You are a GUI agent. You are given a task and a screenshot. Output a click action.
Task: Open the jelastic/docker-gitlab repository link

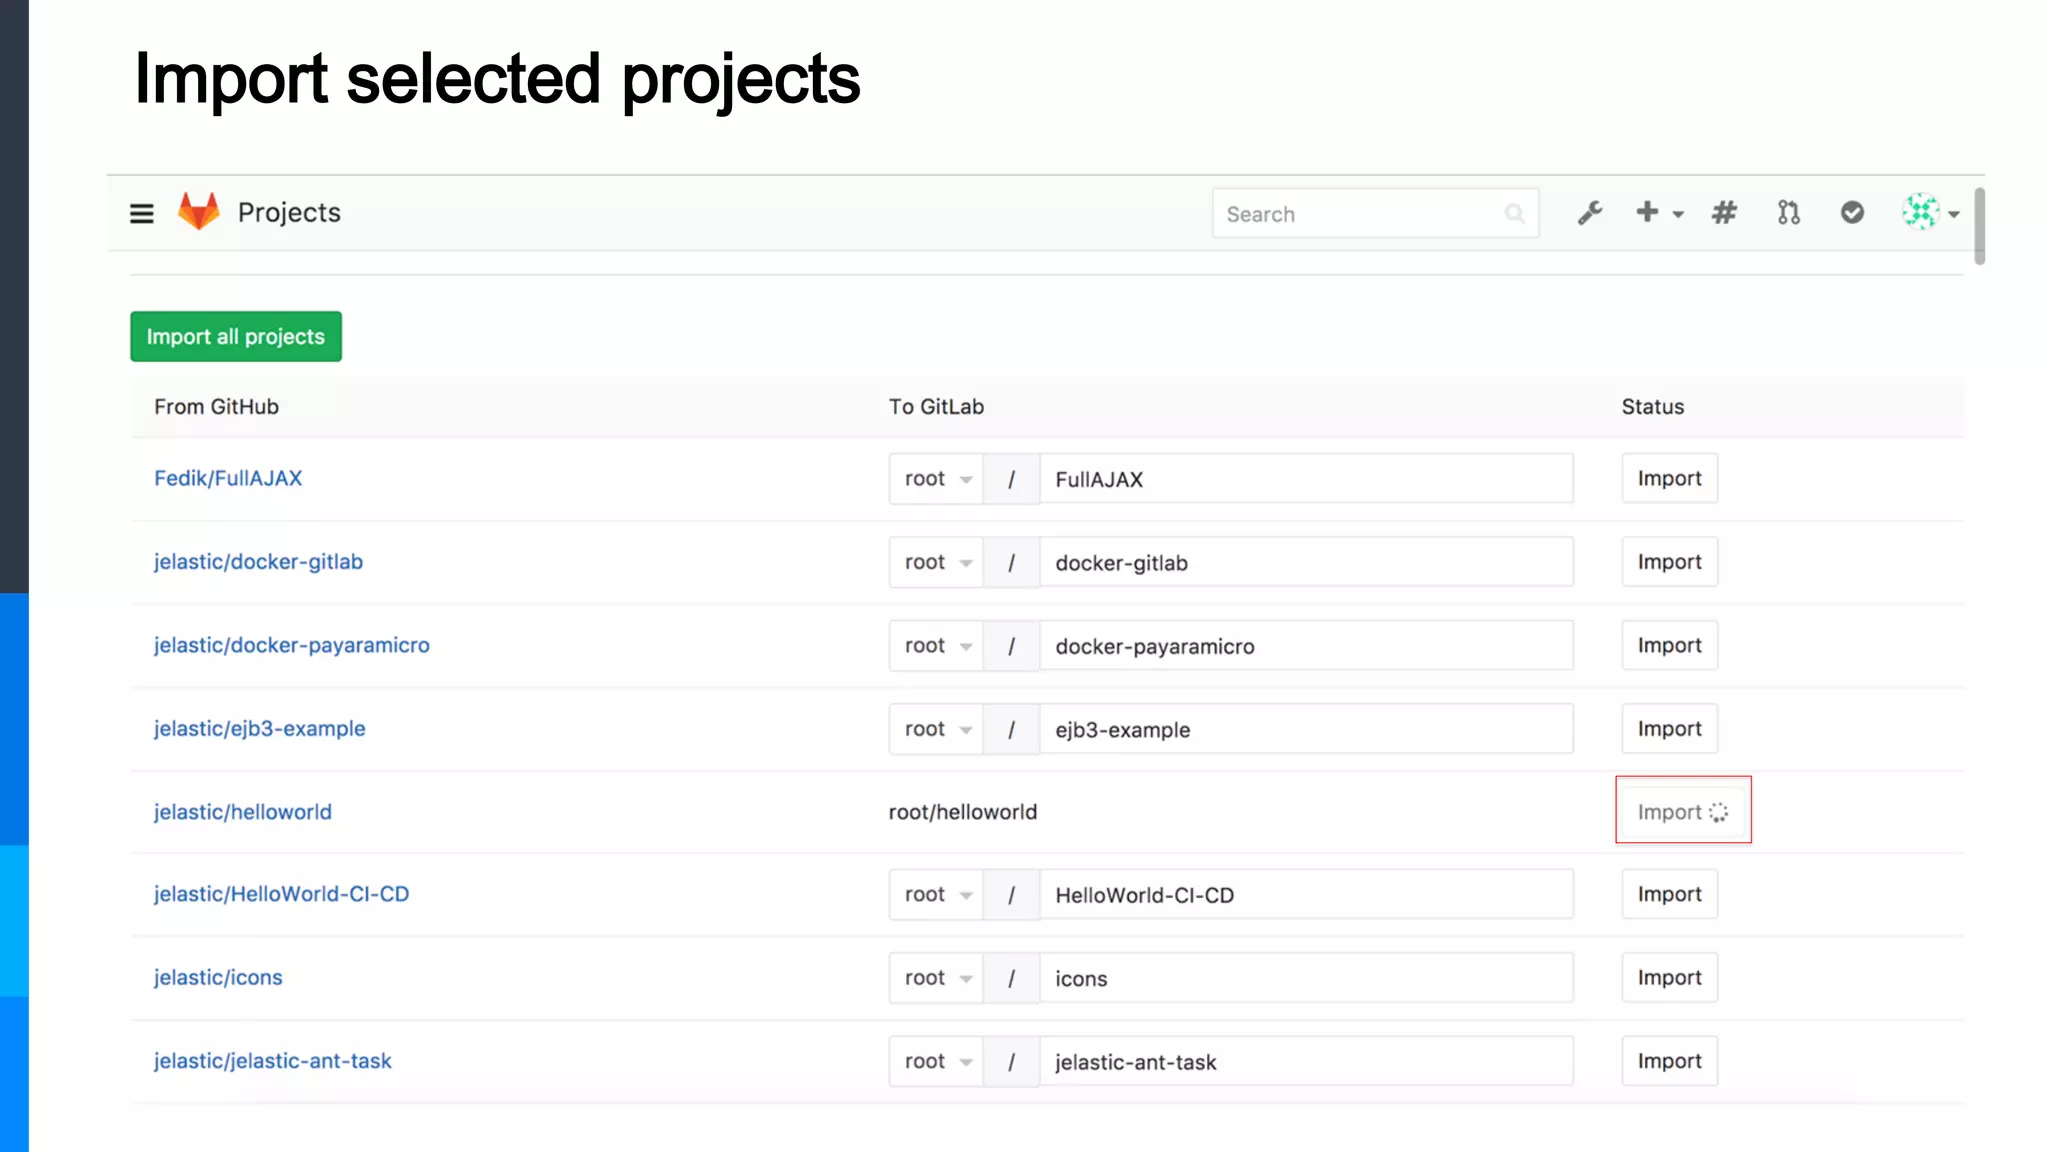click(x=258, y=562)
